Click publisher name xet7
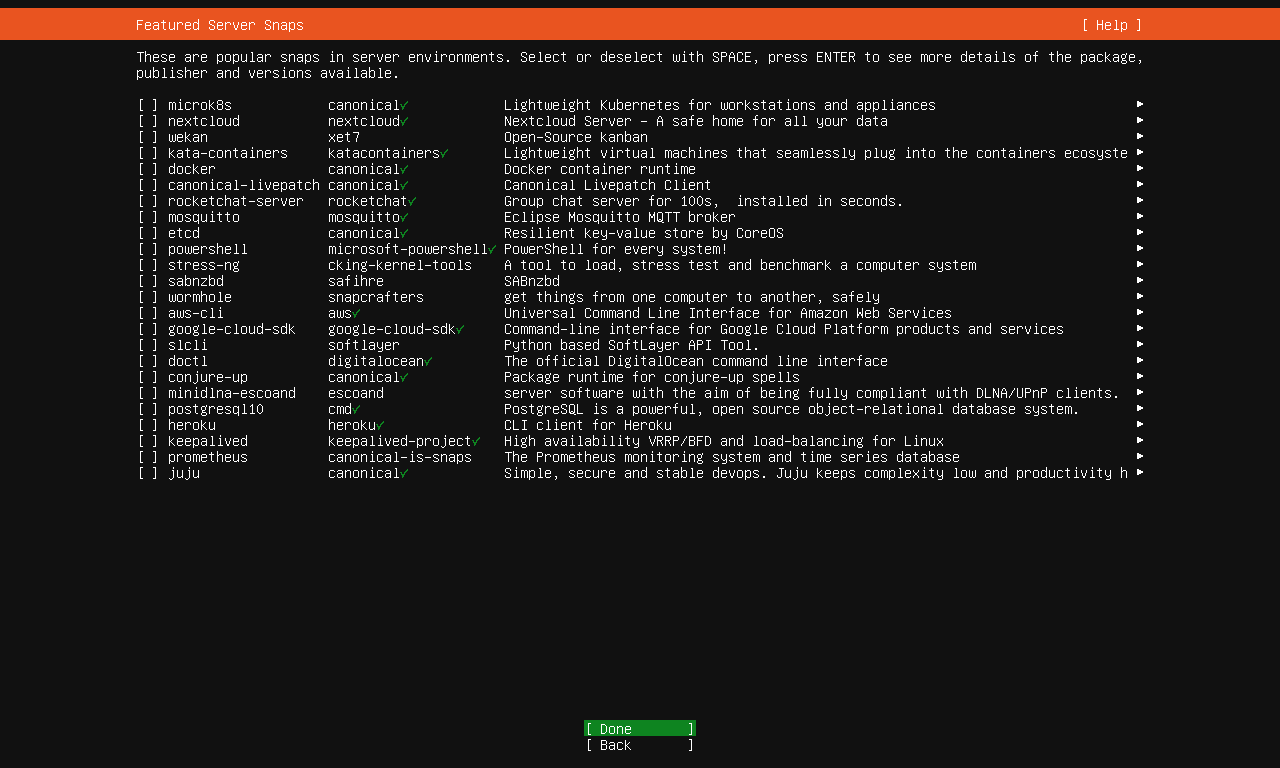 344,137
